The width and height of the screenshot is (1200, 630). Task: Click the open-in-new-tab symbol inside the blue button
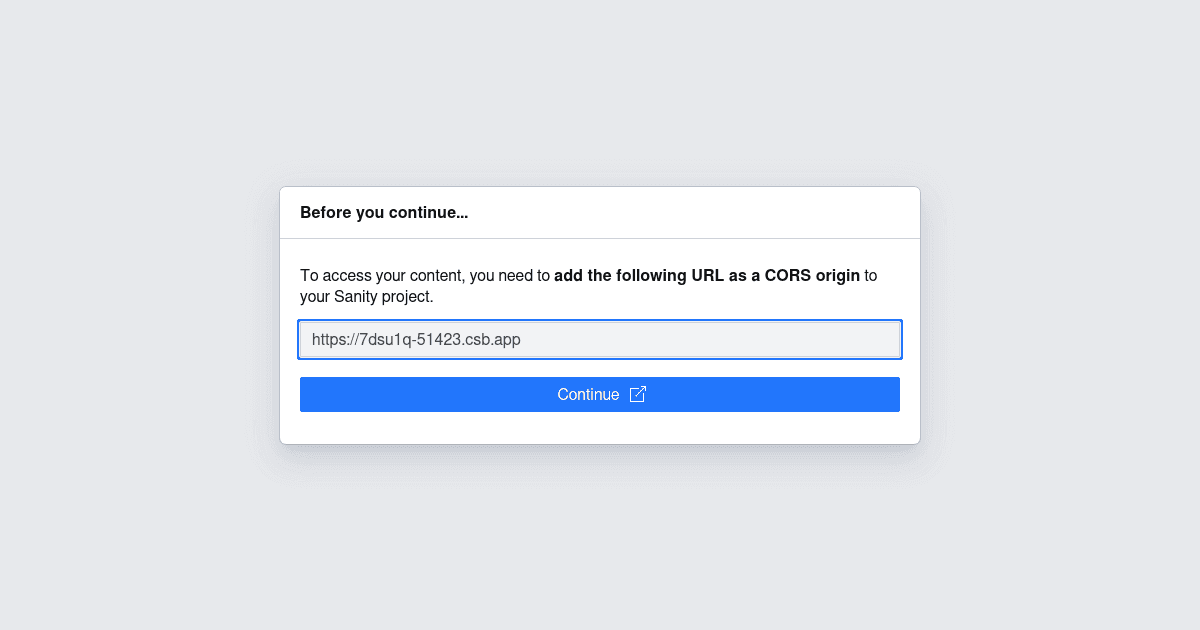[638, 394]
